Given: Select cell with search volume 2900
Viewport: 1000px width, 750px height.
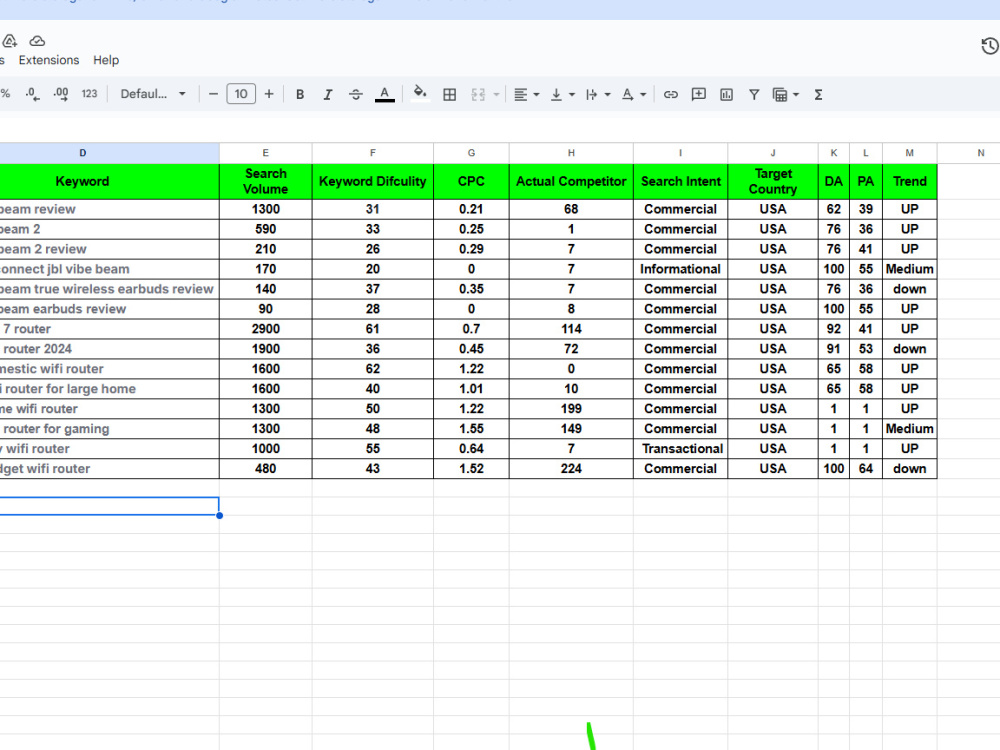Looking at the screenshot, I should pos(265,329).
